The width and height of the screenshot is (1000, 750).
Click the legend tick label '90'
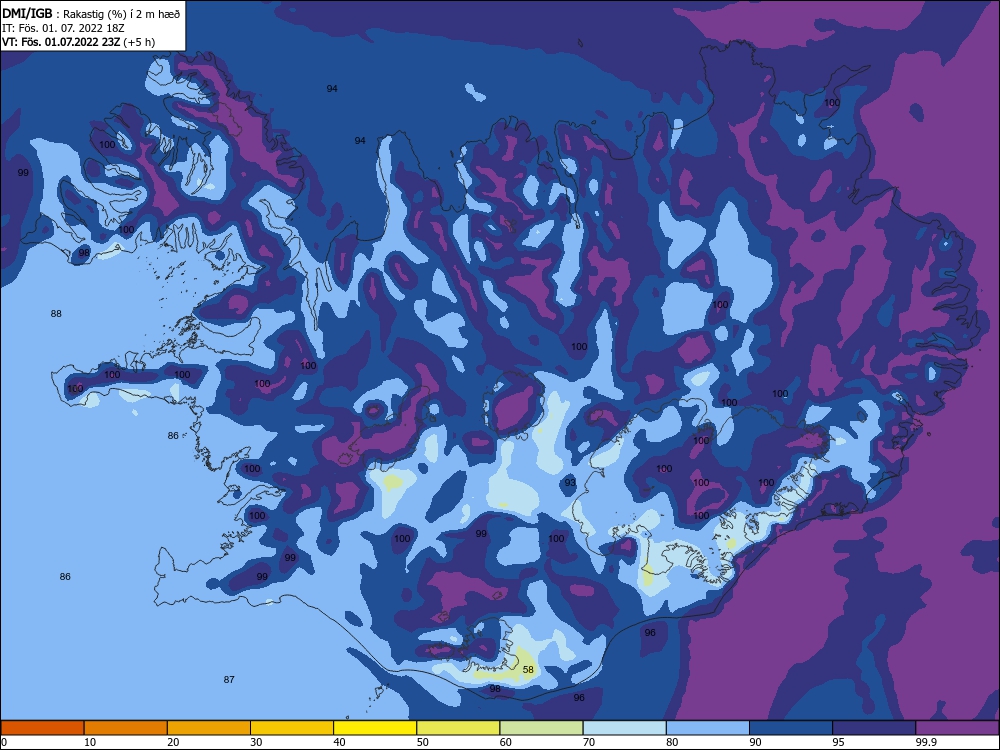[x=756, y=742]
